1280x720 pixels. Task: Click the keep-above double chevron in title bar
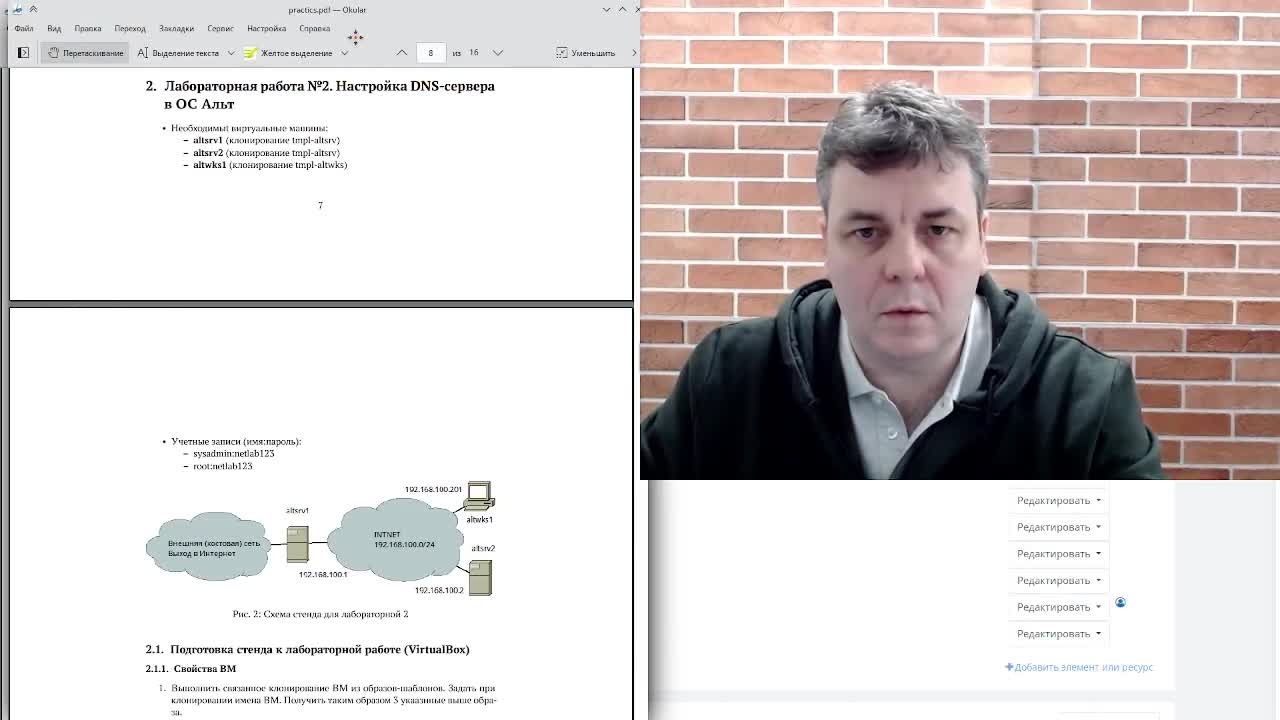[x=33, y=9]
